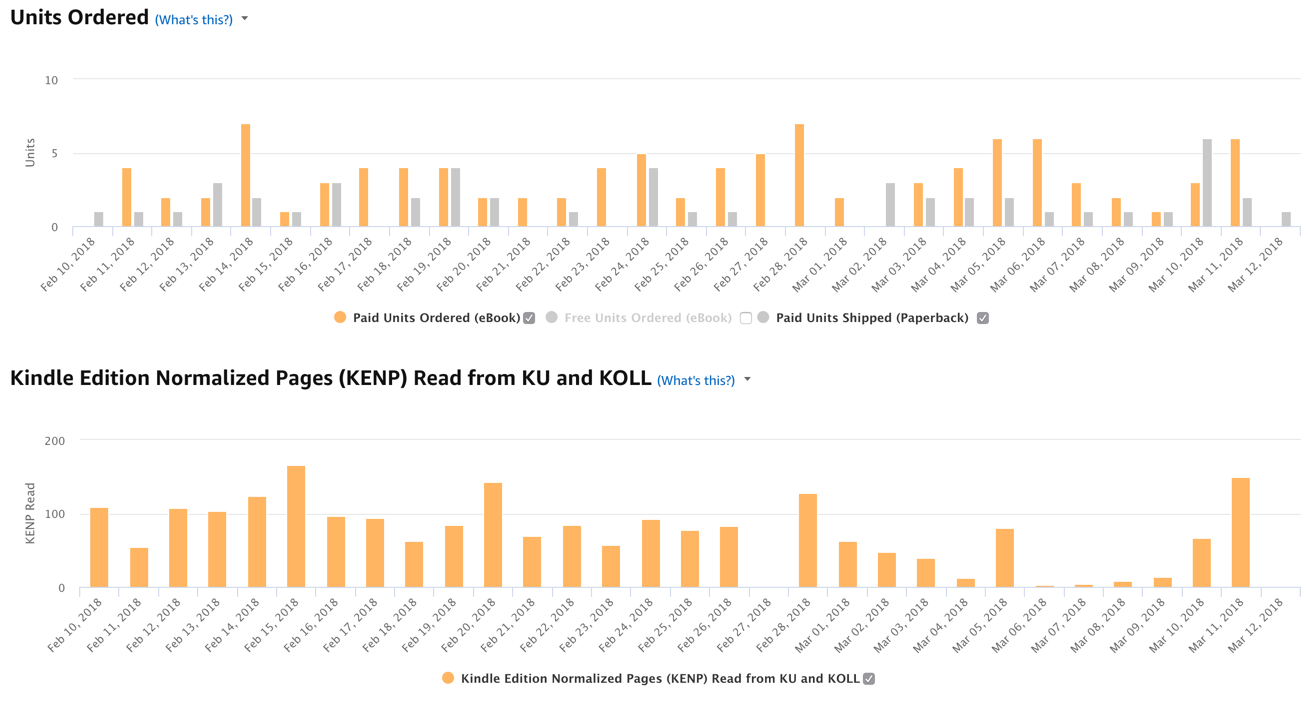The width and height of the screenshot is (1308, 712).
Task: Expand dropdown arrow next to KENP help link
Action: (747, 380)
